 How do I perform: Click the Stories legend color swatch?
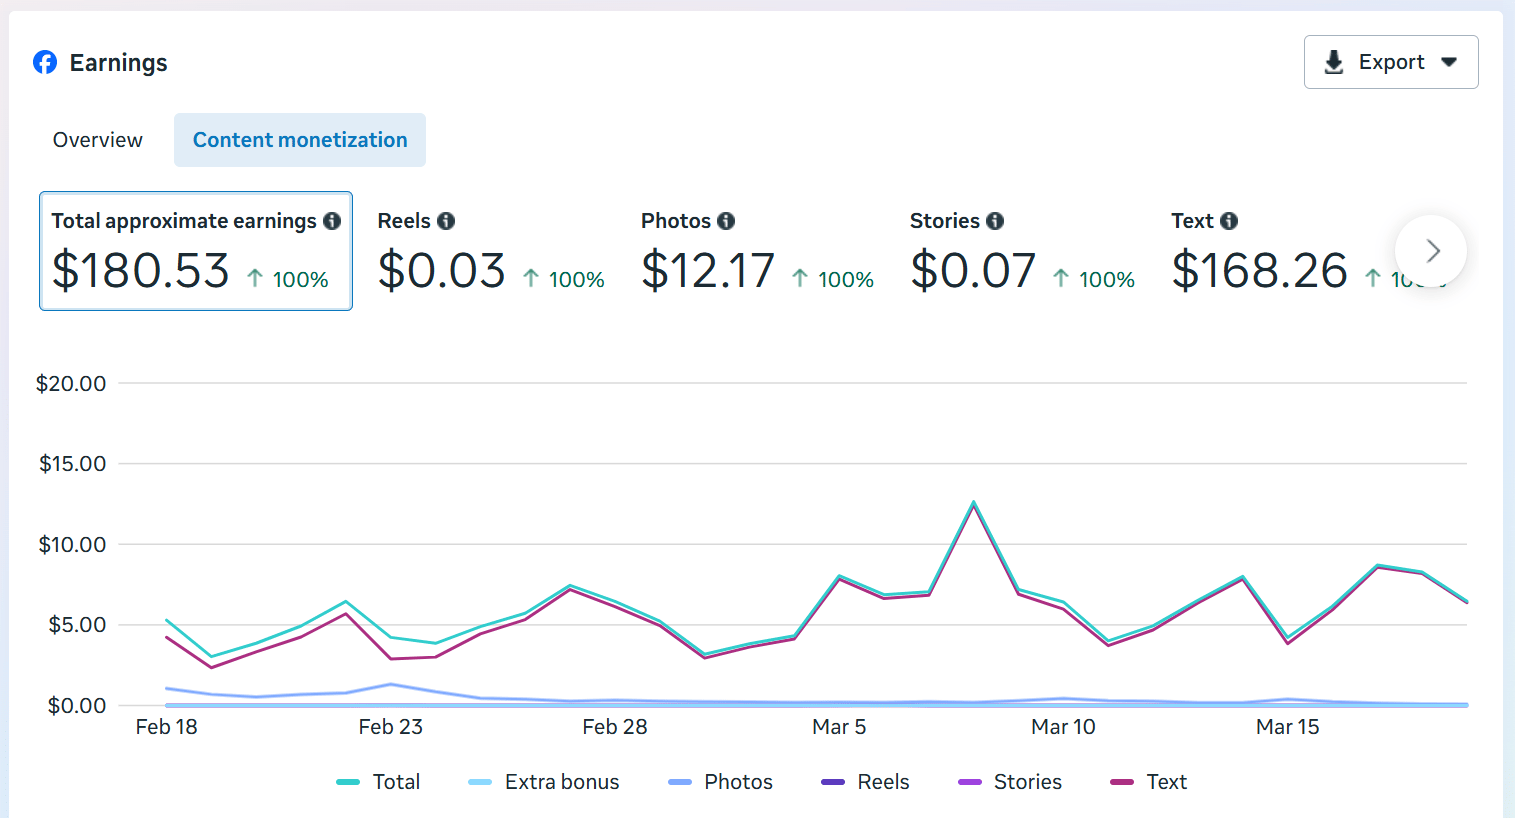pos(970,782)
